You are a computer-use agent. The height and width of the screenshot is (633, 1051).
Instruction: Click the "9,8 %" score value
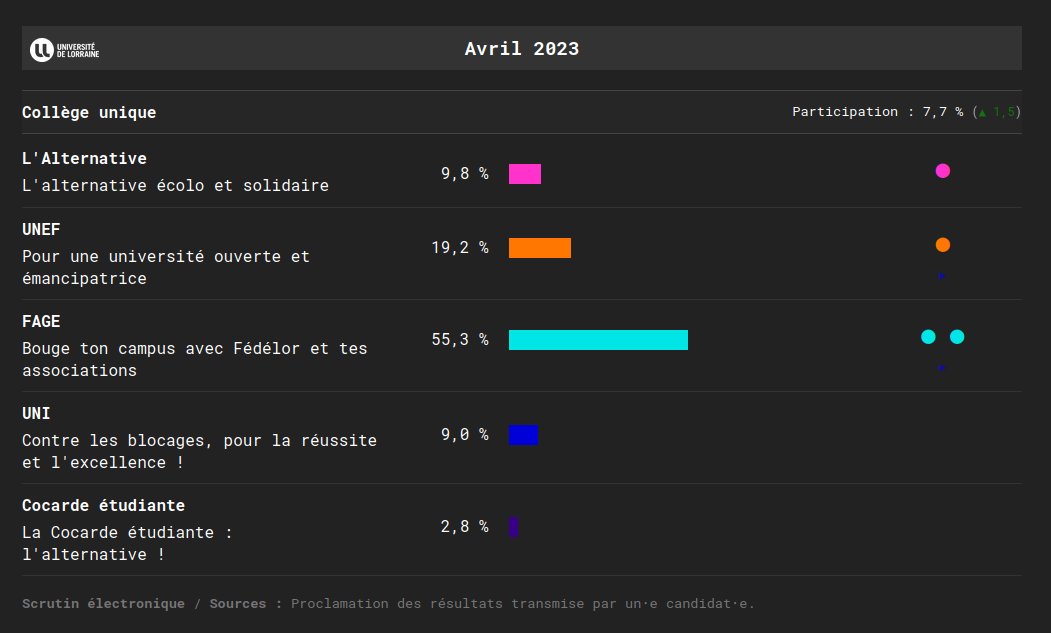tap(465, 174)
